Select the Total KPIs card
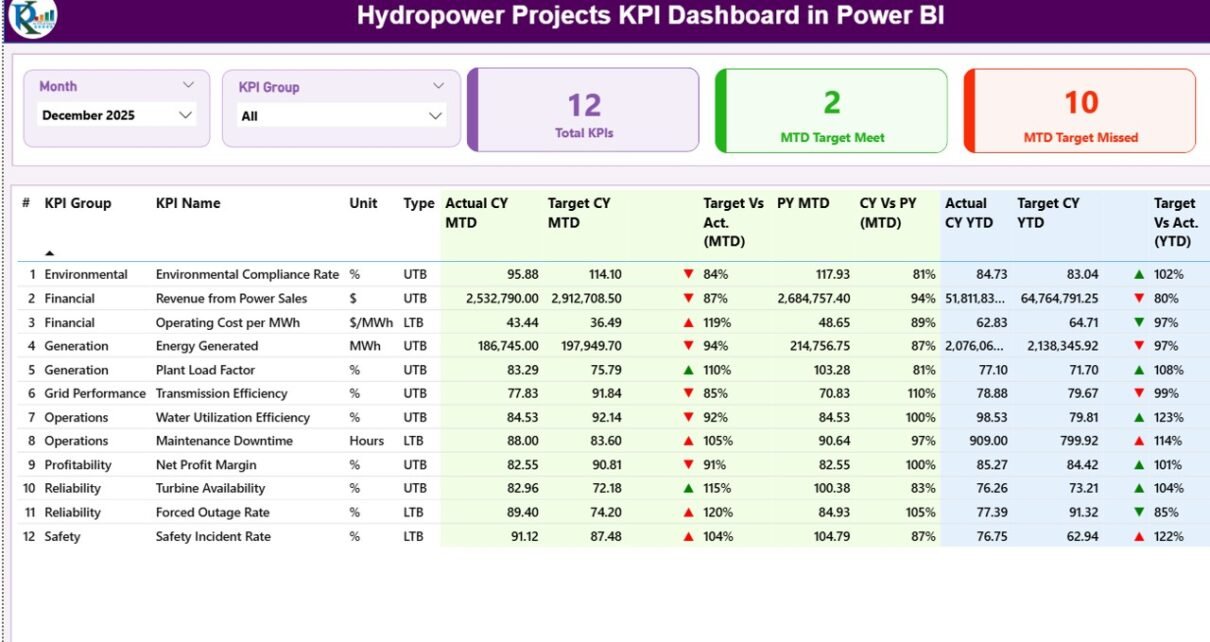Screen dimensions: 1210x642 pyautogui.click(x=584, y=111)
